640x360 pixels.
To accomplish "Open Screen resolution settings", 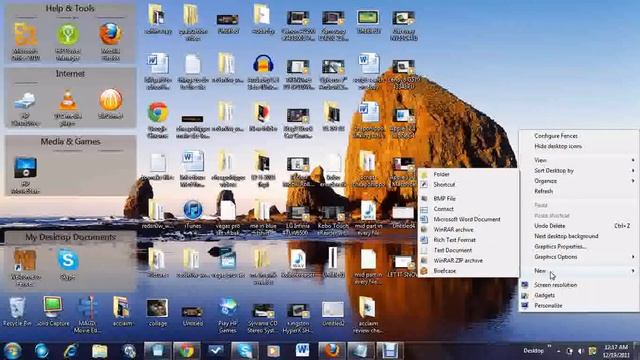I will [579, 285].
